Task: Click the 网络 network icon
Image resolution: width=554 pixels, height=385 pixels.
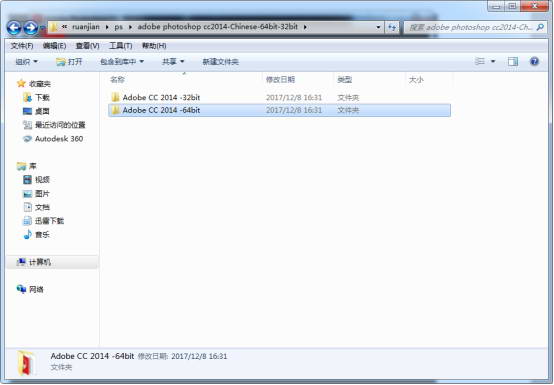Action: 21,289
